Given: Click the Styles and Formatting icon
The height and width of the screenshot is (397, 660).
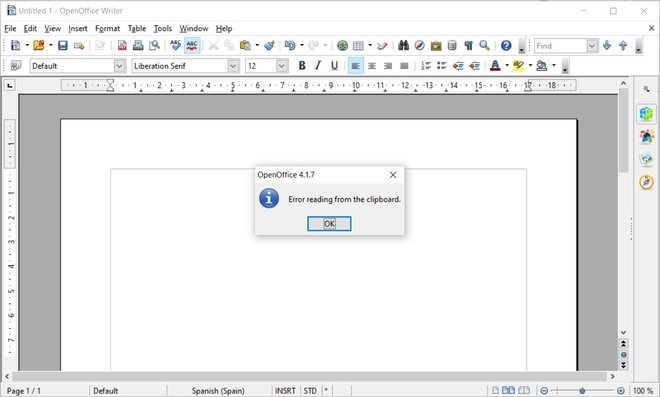Looking at the screenshot, I should click(16, 66).
